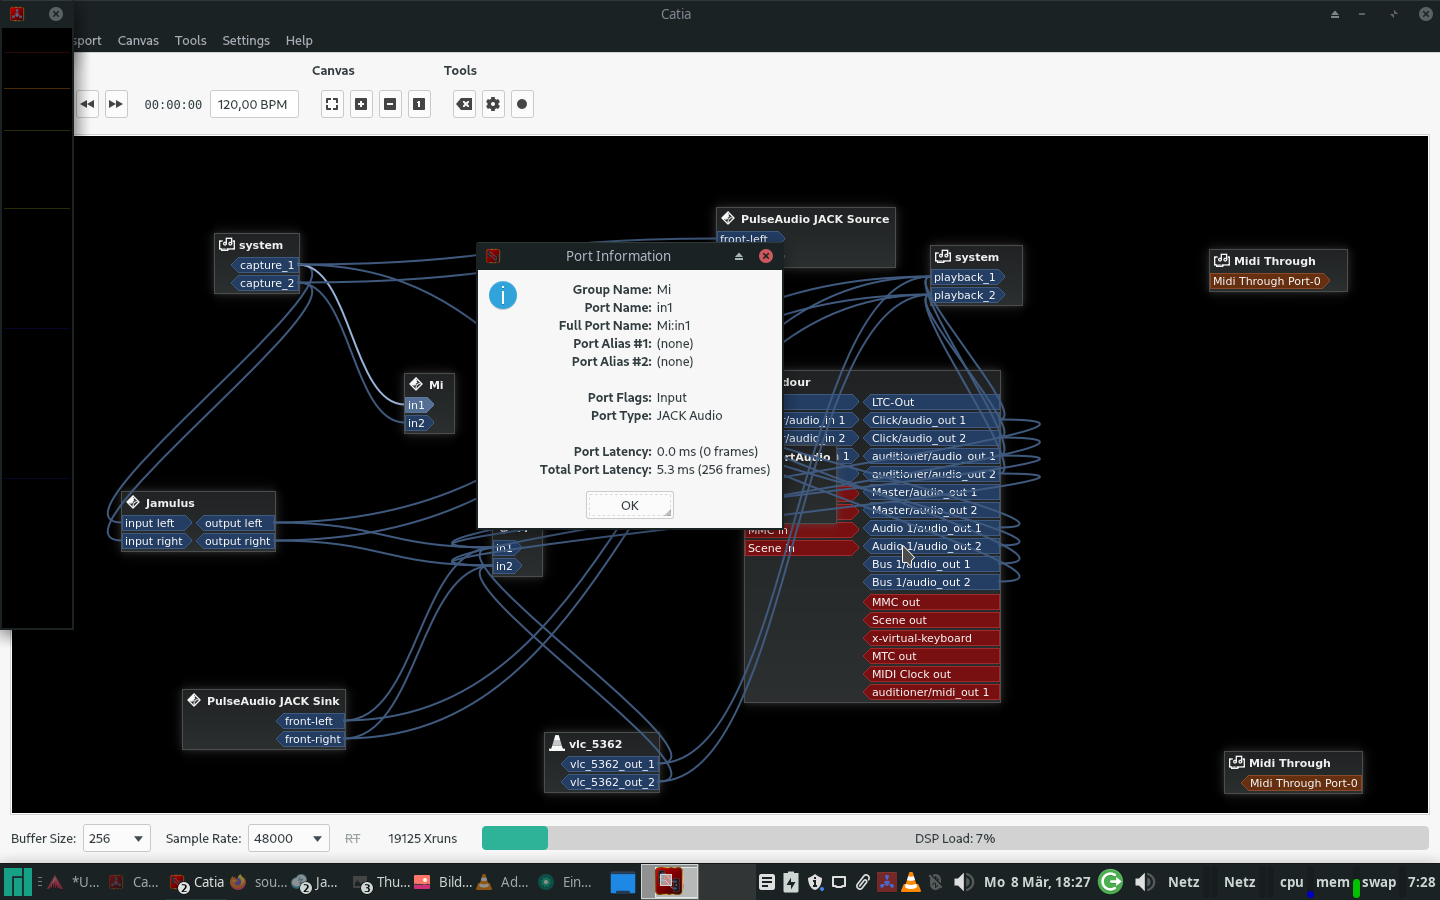
Task: Click the zoom fit canvas icon
Action: click(332, 104)
